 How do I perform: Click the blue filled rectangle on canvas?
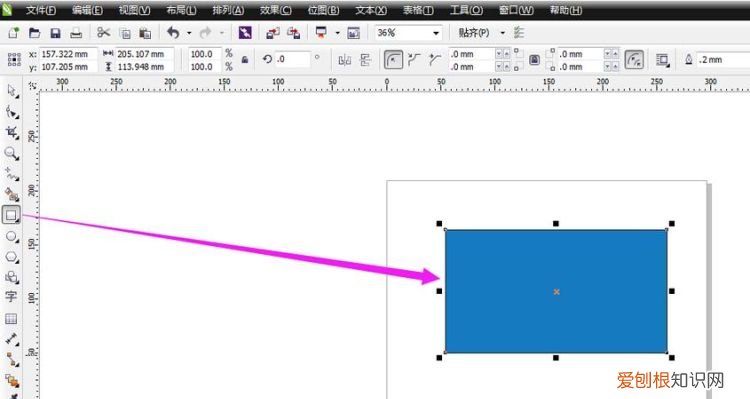556,291
